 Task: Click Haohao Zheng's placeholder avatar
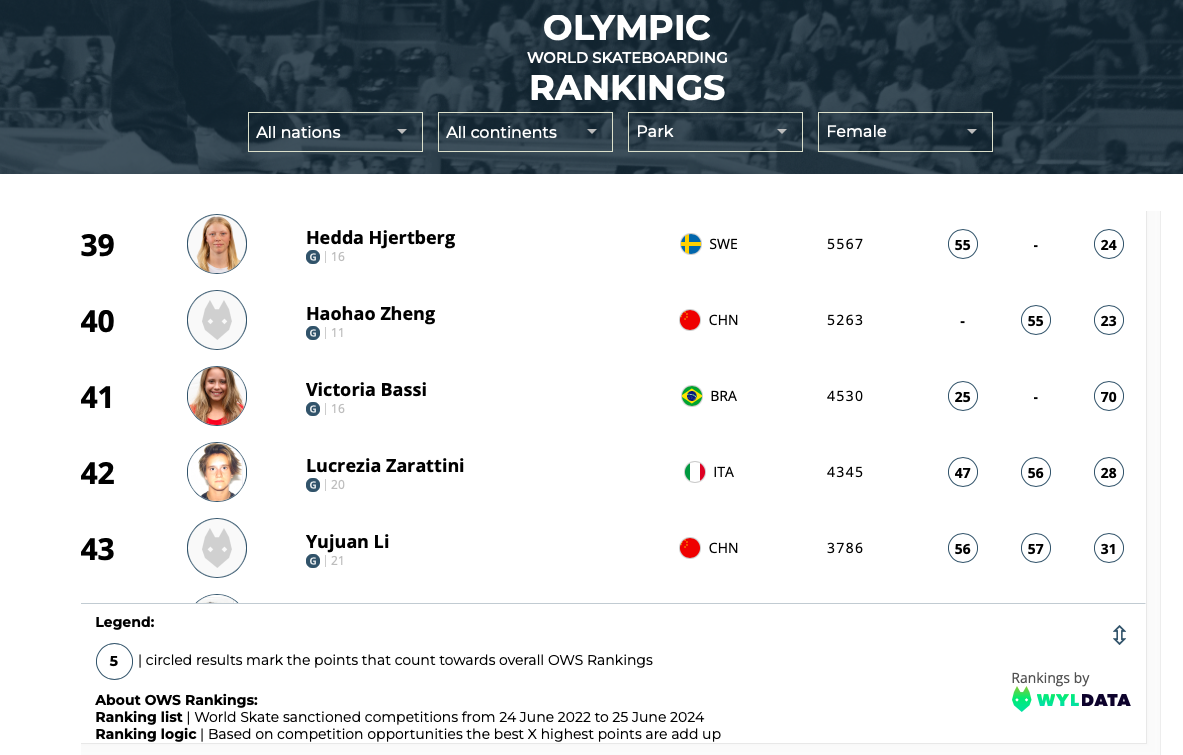(217, 320)
